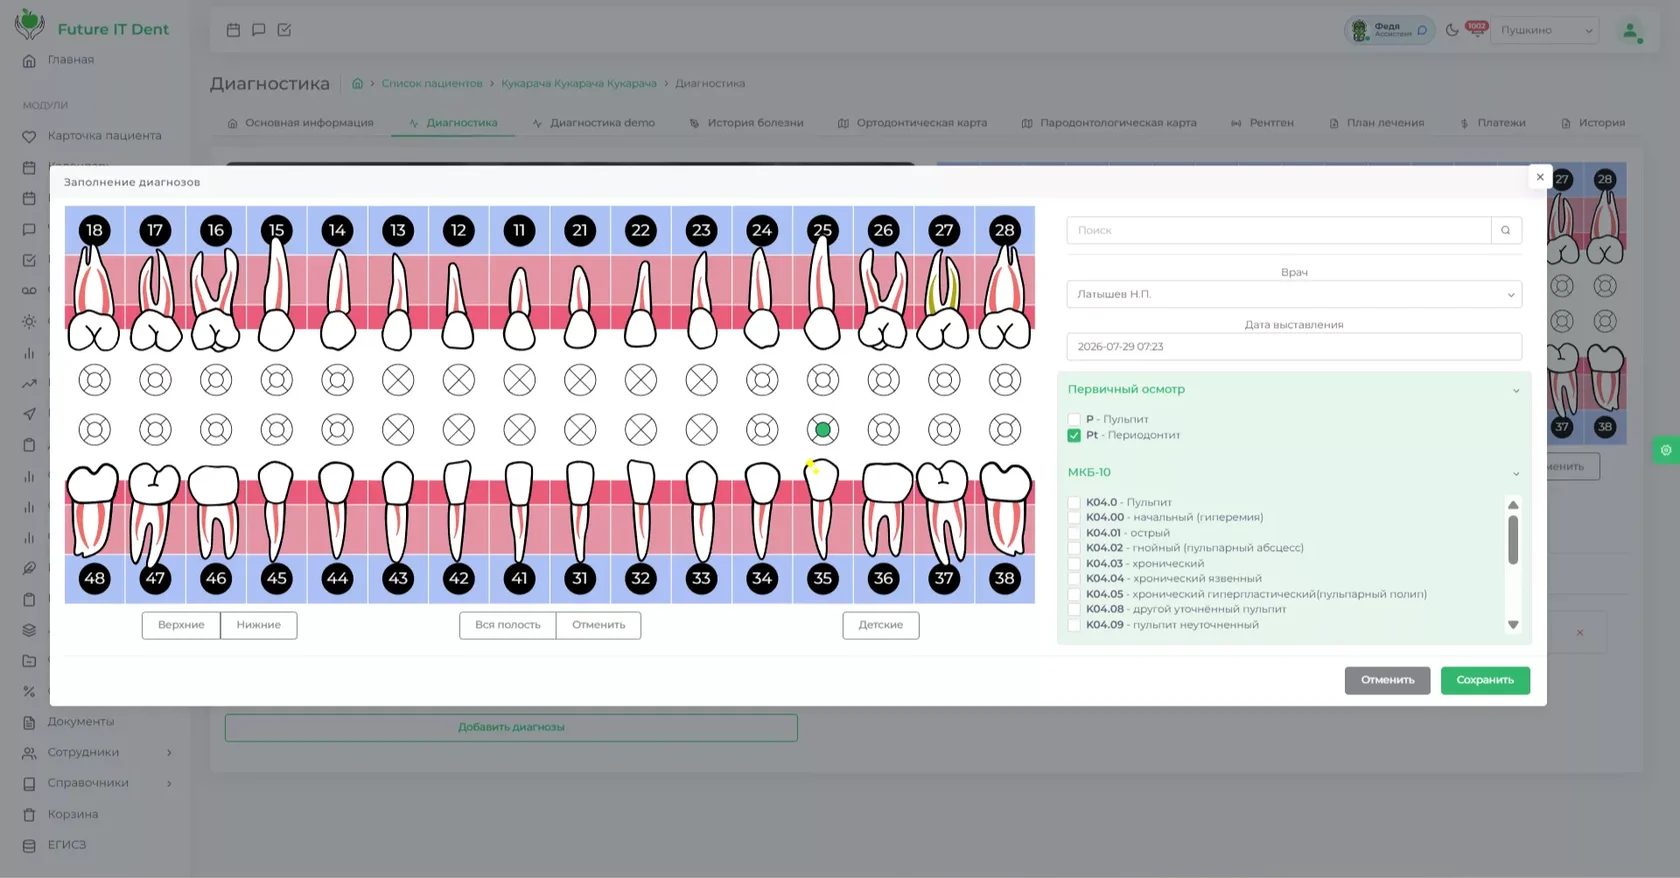The image size is (1680, 878).
Task: Collapse the МКБ-10 section
Action: [x=1516, y=473]
